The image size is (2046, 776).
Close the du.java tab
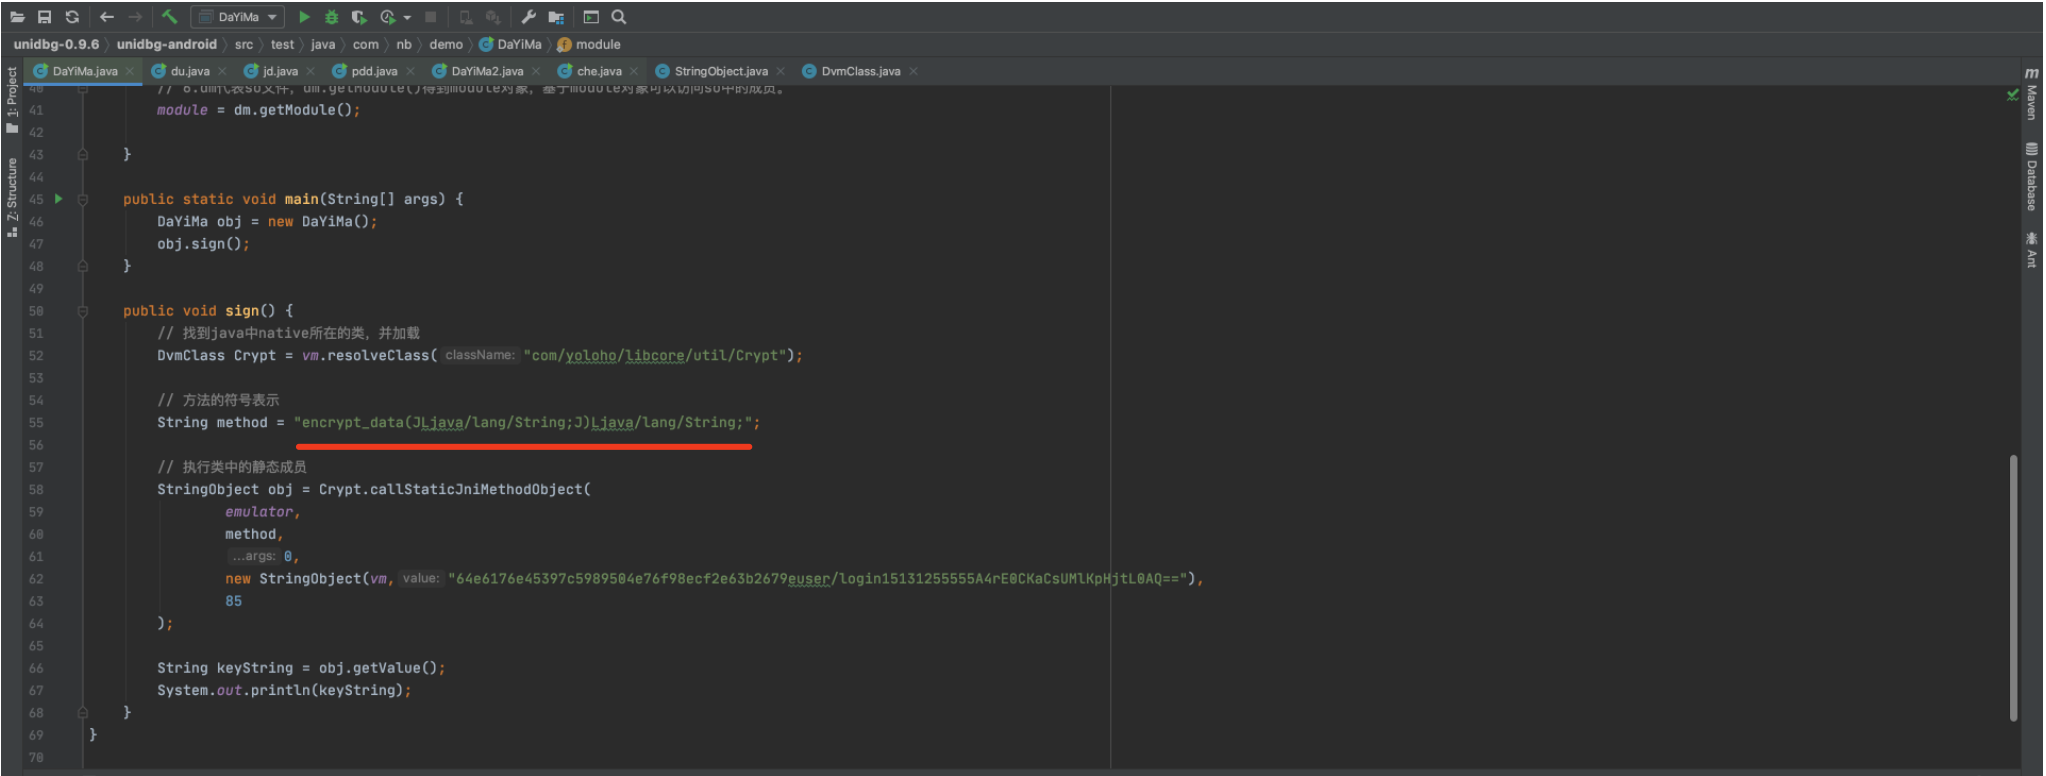pyautogui.click(x=222, y=72)
